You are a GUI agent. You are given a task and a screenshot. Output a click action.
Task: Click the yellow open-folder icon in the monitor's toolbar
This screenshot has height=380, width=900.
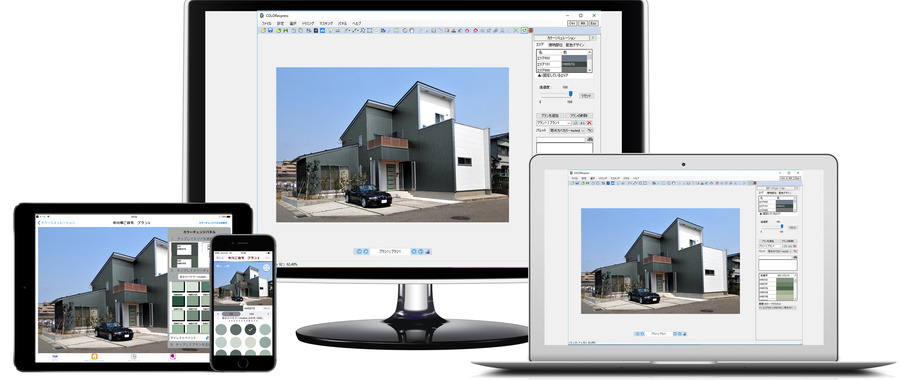(263, 30)
